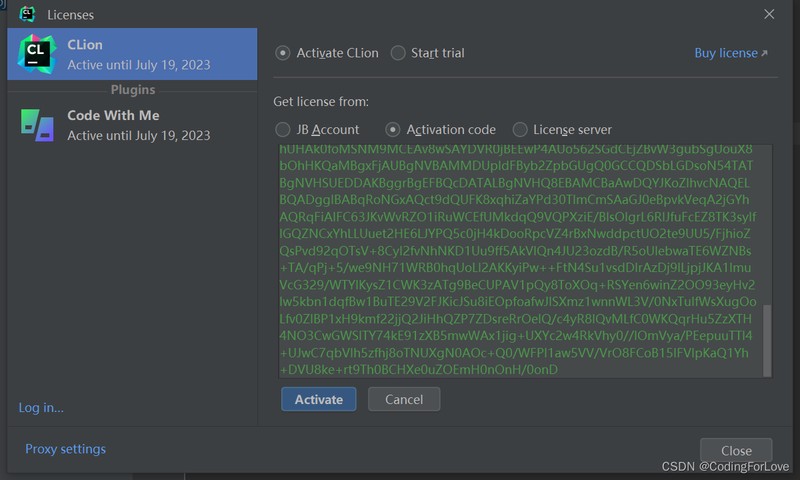Screen dimensions: 800x480
Task: Click the external arrow beside Buy license
Action: [x=765, y=54]
